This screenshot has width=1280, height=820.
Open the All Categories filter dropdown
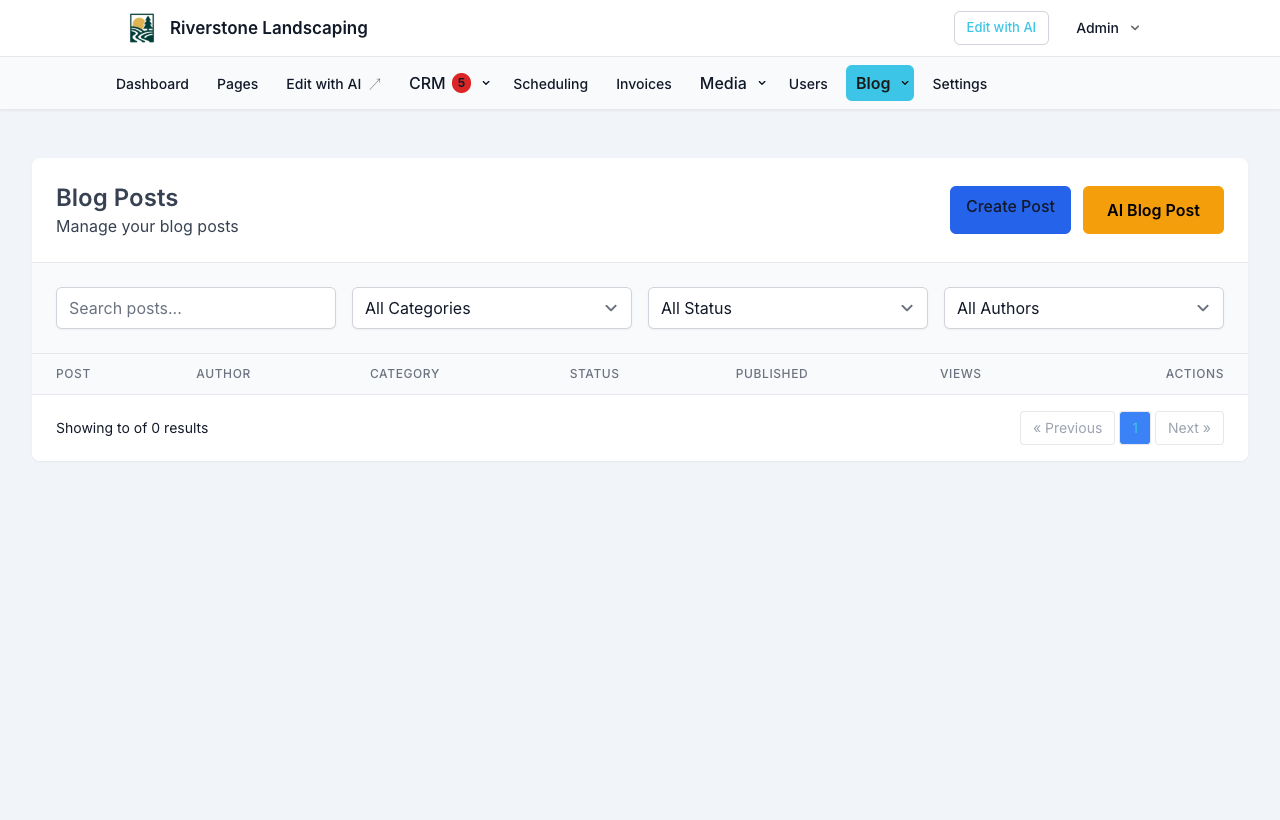[x=492, y=308]
